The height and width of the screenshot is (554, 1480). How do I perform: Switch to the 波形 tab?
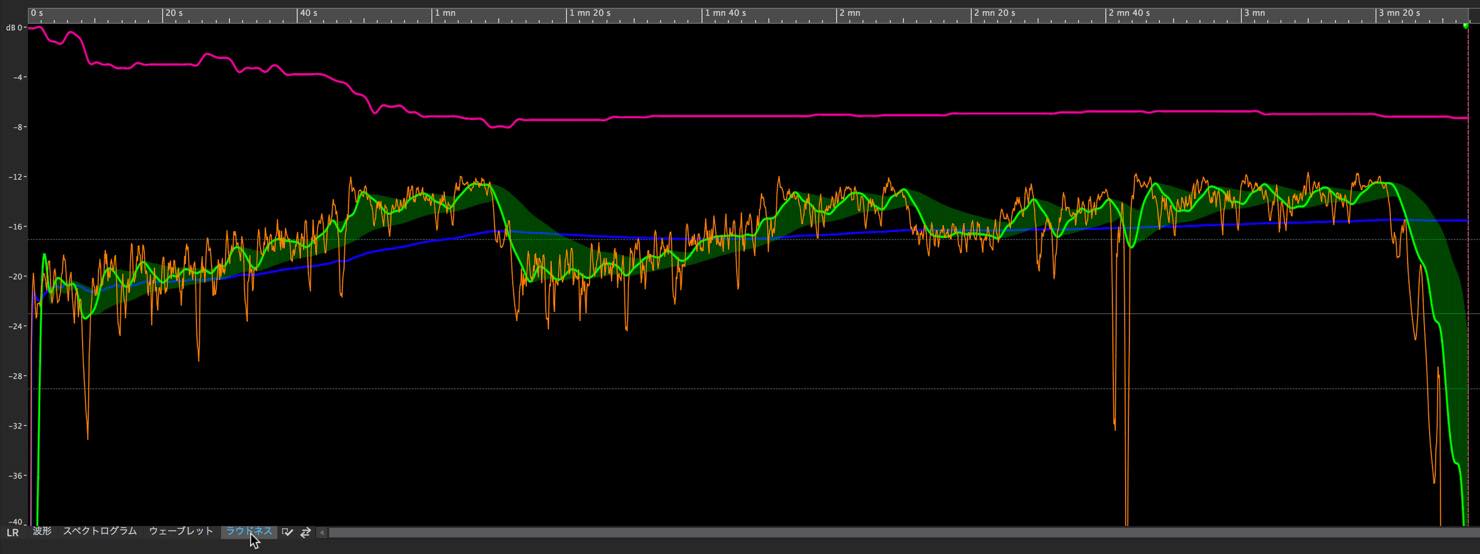41,532
